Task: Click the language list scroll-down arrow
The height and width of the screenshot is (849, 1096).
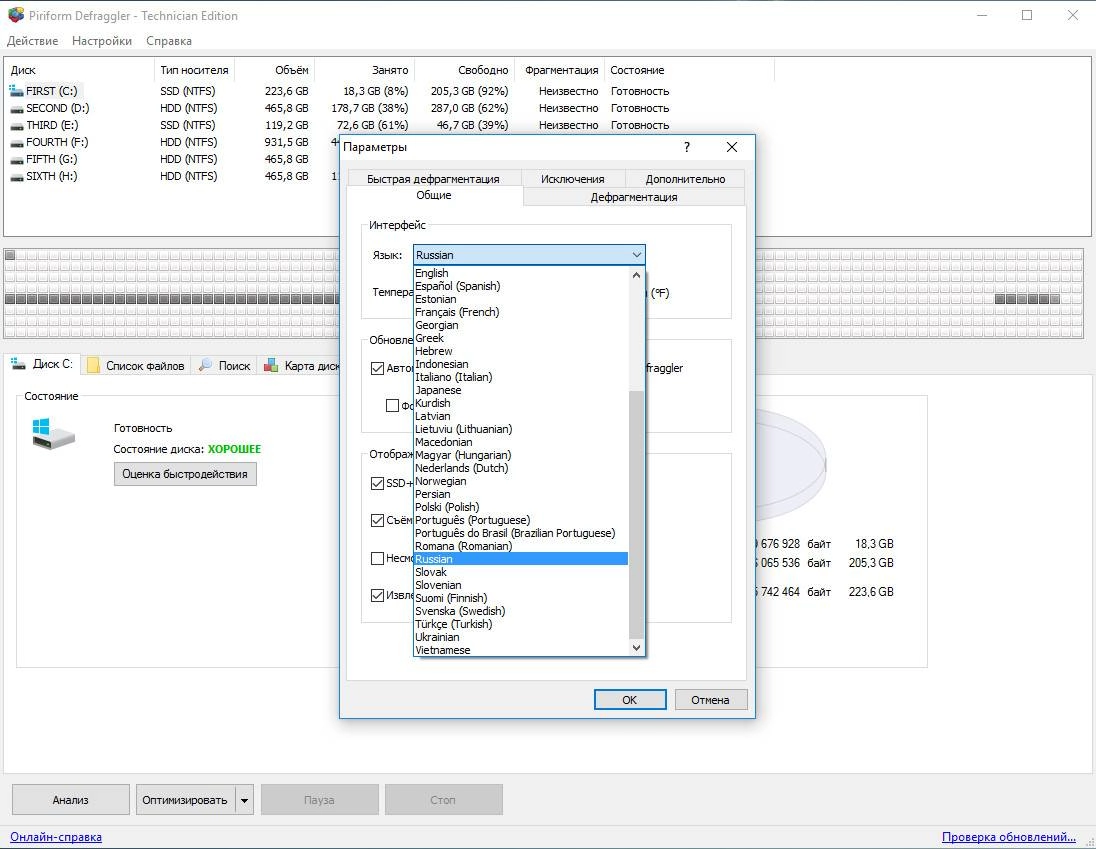Action: click(x=636, y=648)
